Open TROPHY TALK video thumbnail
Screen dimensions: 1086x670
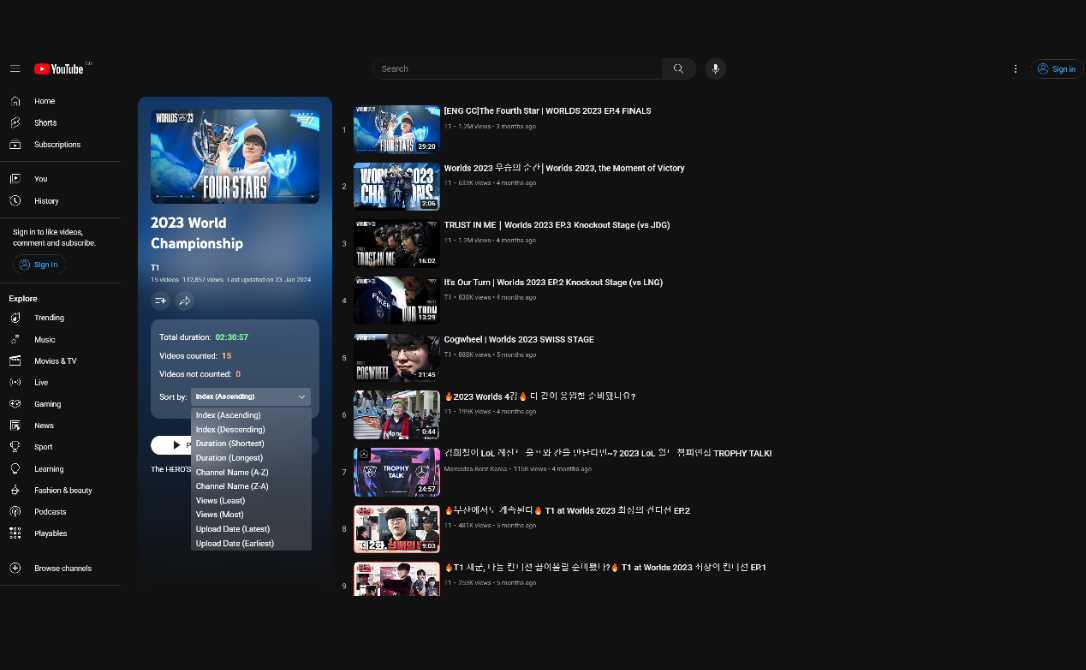pos(397,473)
